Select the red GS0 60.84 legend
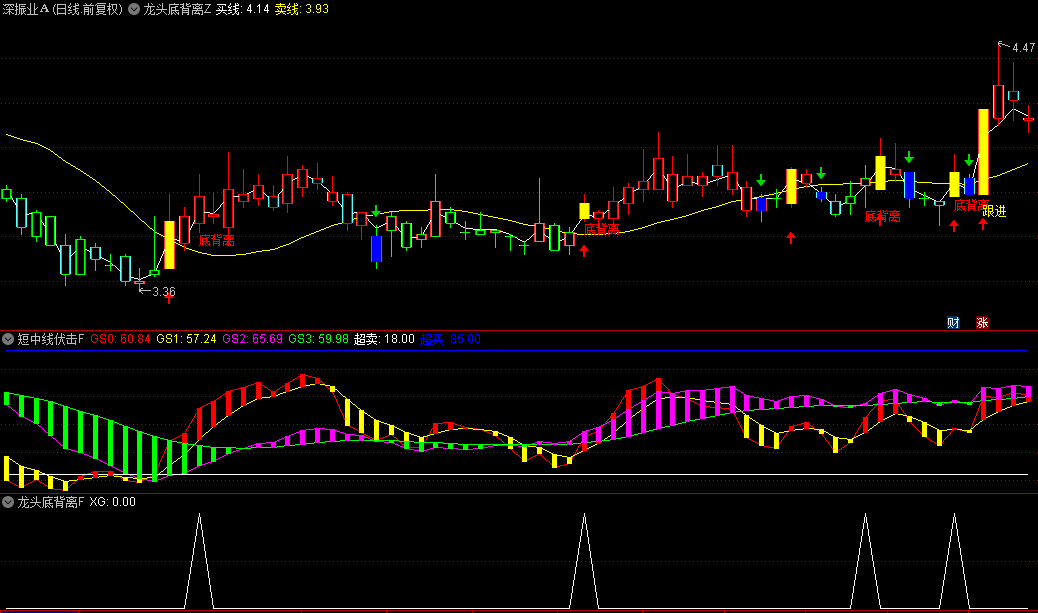The height and width of the screenshot is (613, 1038). (120, 339)
